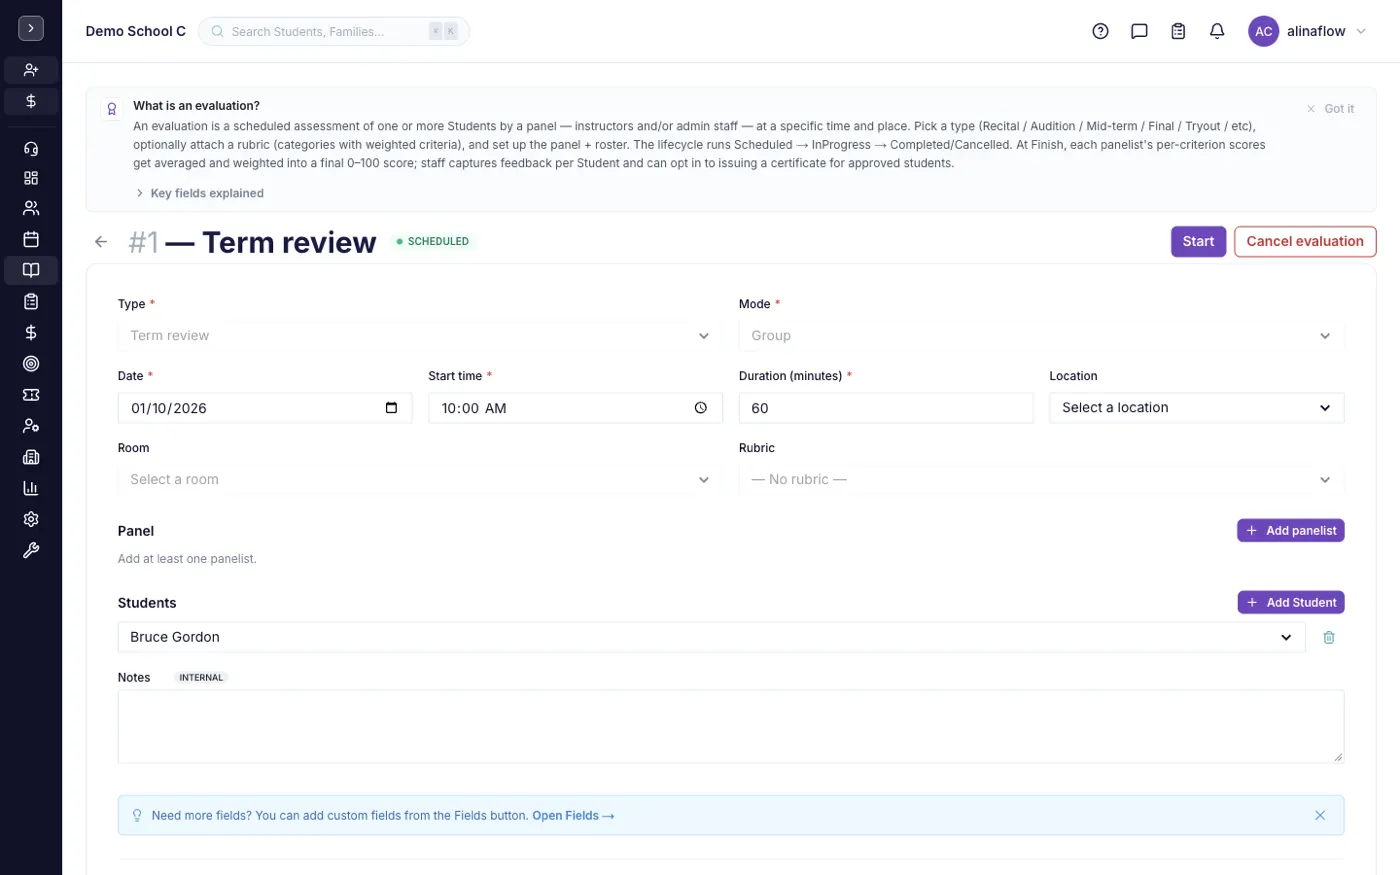Click the Cancel evaluation button

[x=1305, y=241]
